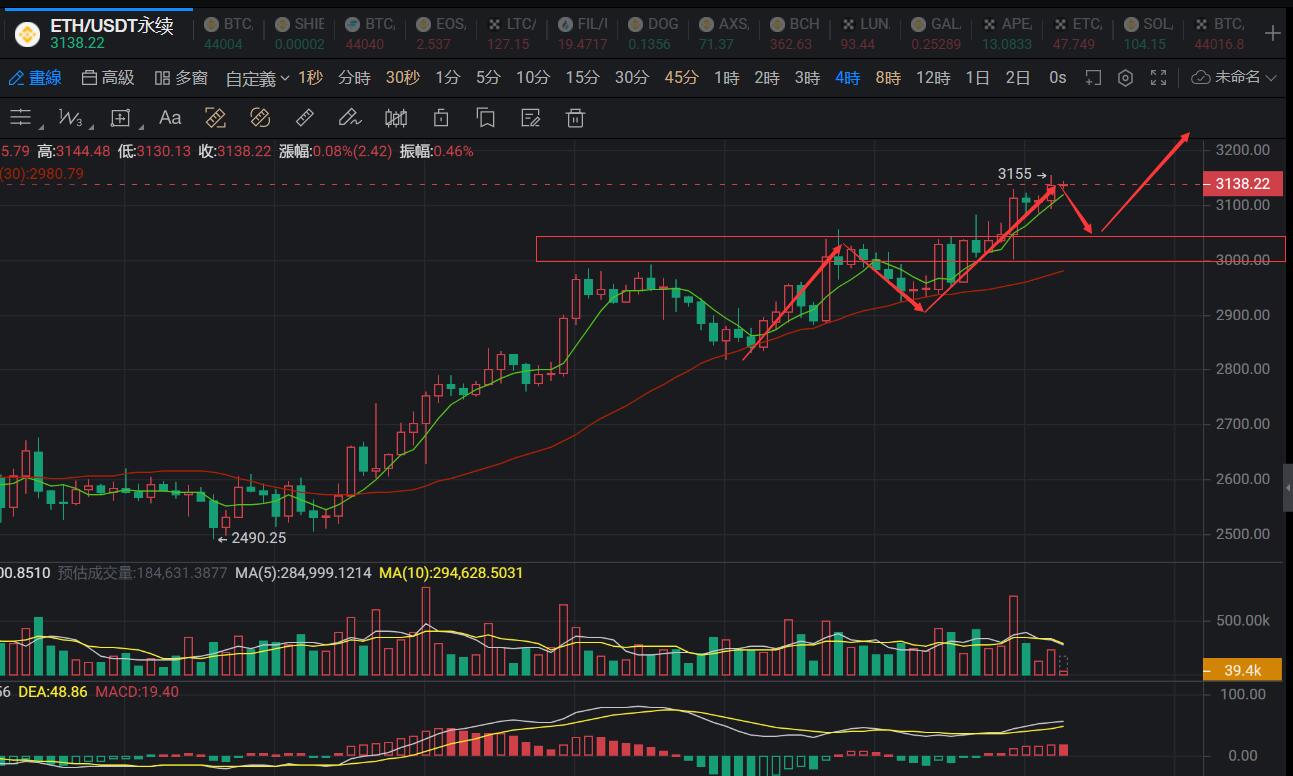Add a new symbol tab with plus
The width and height of the screenshot is (1293, 776).
click(1272, 33)
